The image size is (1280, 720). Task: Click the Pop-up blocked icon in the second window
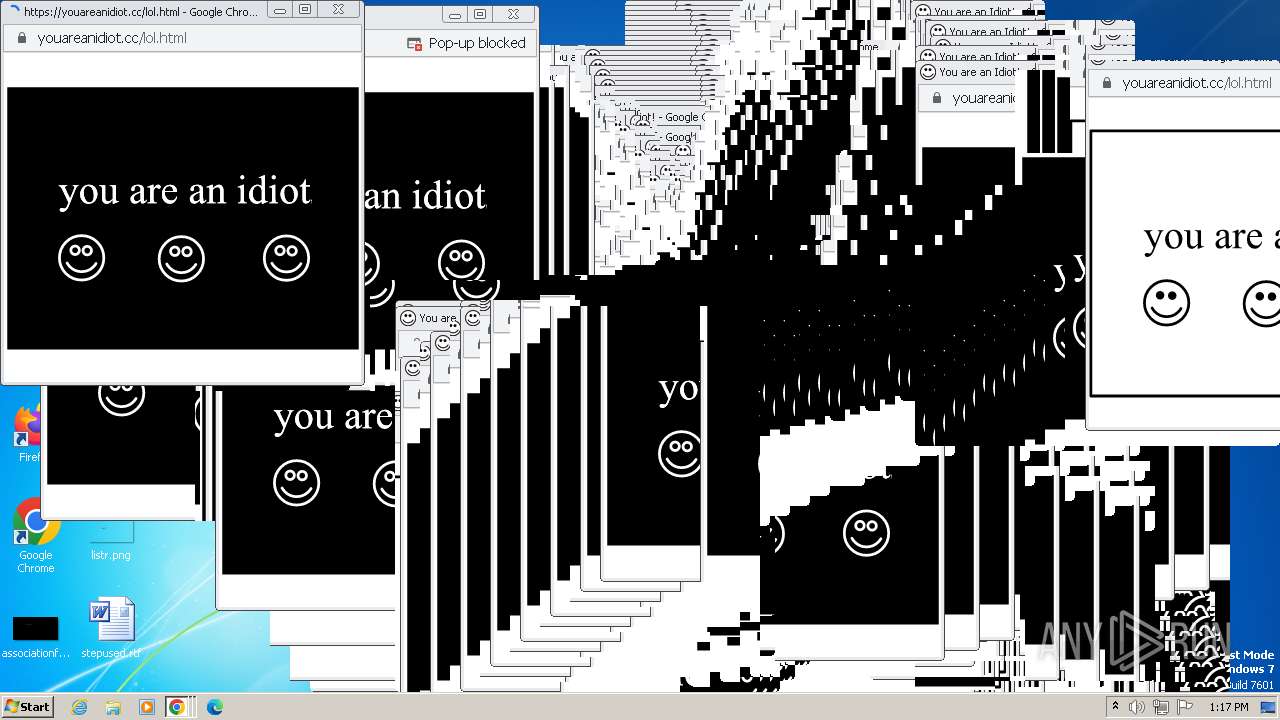pyautogui.click(x=414, y=43)
